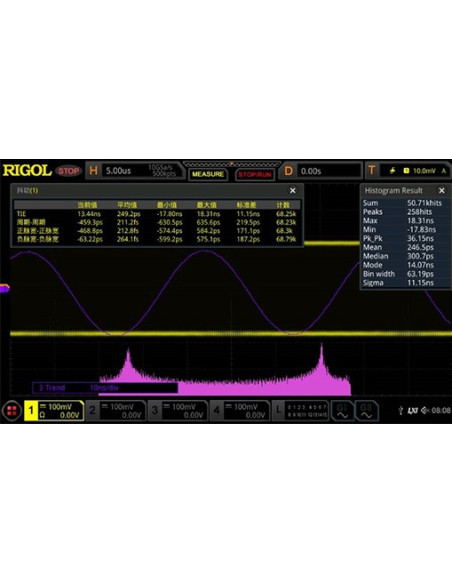Open the clock showing 08:08

442,410
